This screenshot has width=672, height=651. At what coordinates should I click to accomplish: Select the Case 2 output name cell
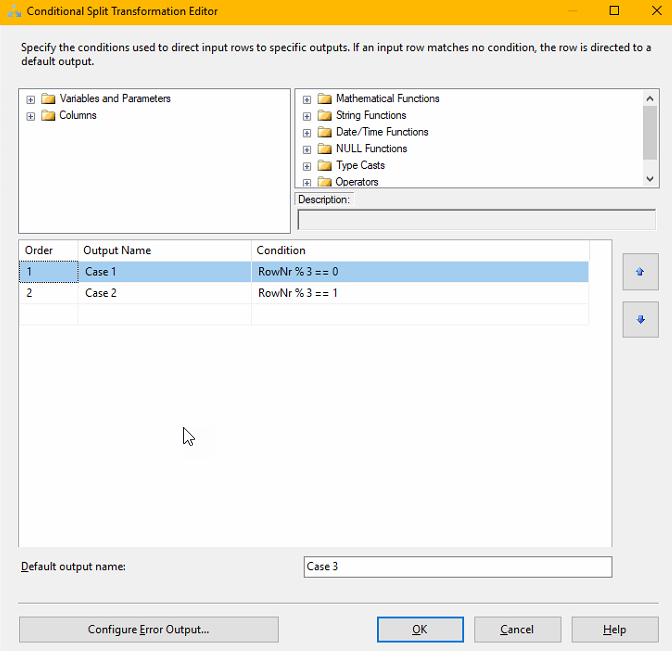[164, 293]
